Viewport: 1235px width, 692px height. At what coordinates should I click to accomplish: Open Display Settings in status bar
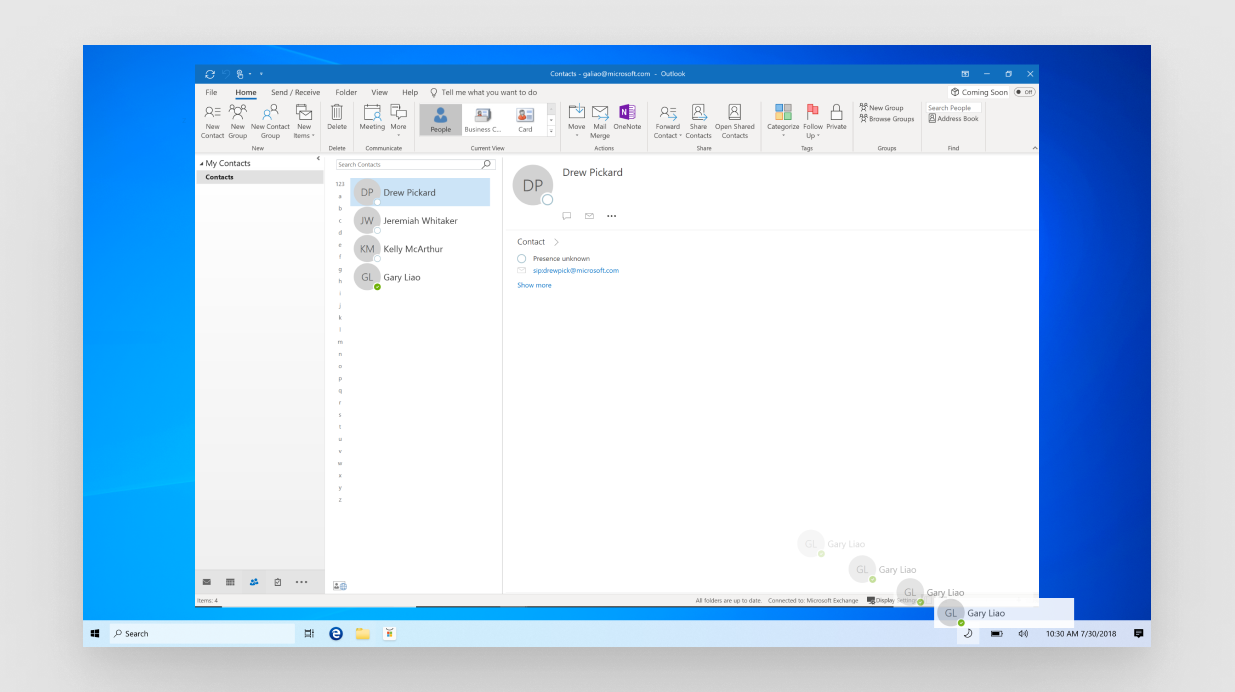tap(891, 600)
